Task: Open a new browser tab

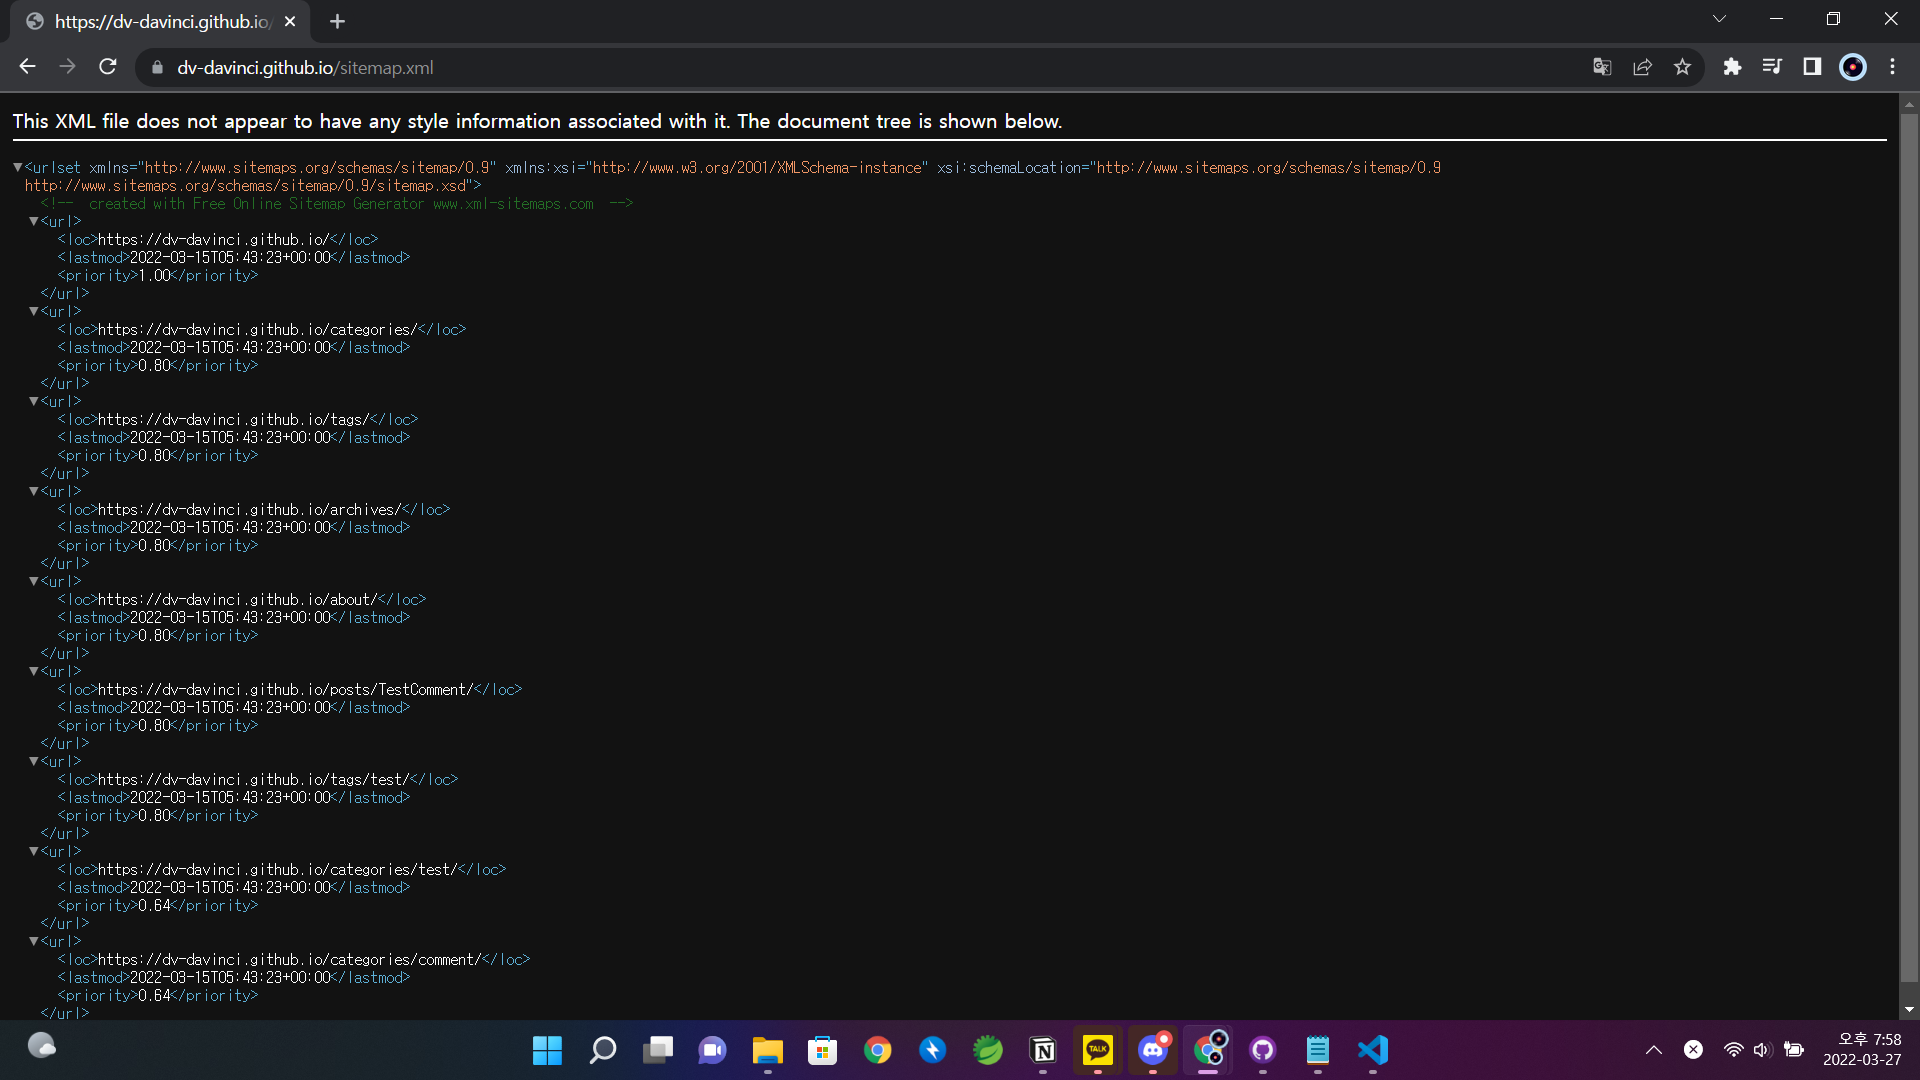Action: [337, 21]
